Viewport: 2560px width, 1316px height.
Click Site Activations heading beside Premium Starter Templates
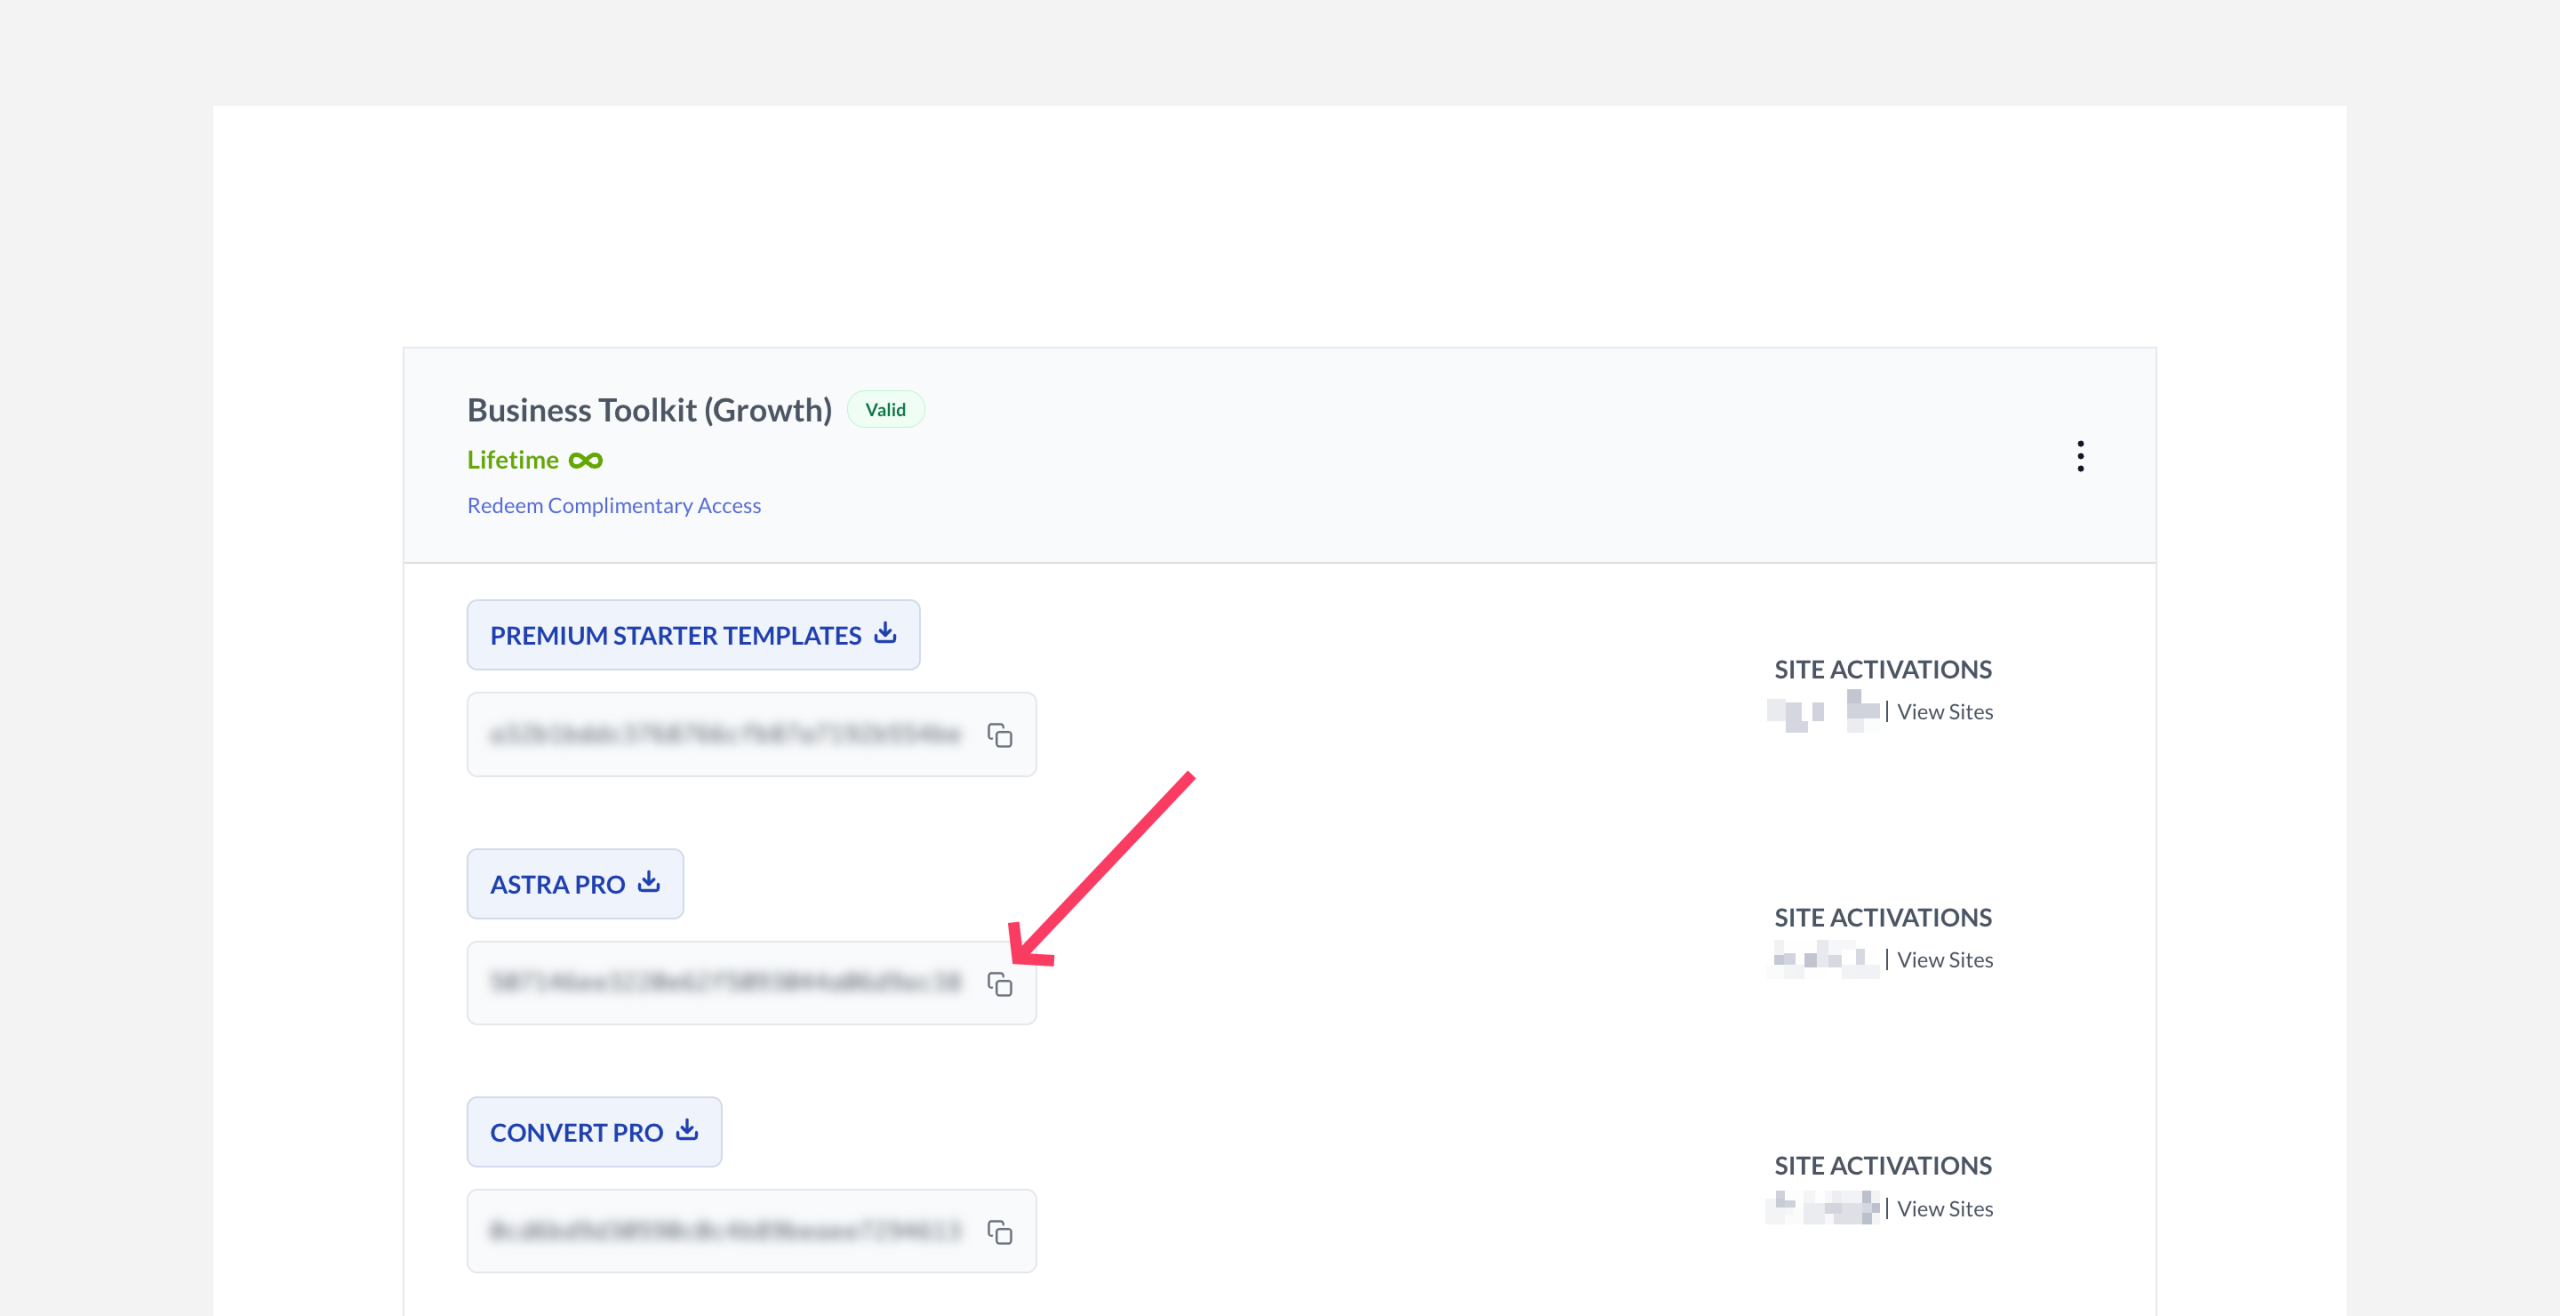1883,669
